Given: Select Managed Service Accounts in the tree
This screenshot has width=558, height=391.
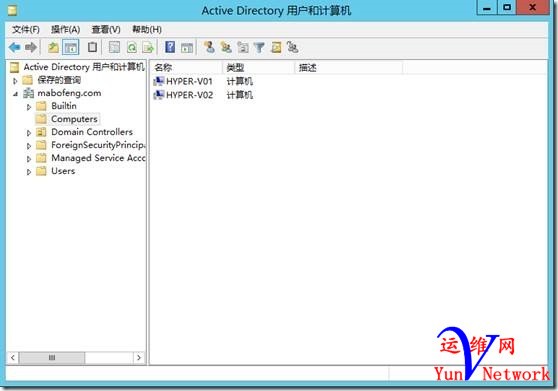Looking at the screenshot, I should [x=98, y=158].
